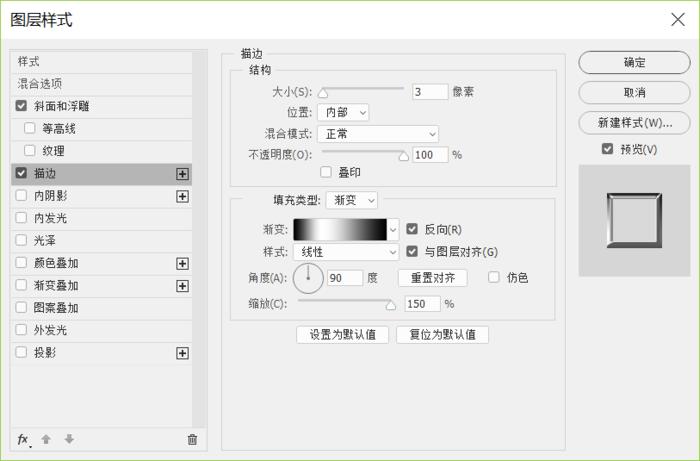
Task: Open the 图案叠加 settings row
Action: [x=101, y=308]
